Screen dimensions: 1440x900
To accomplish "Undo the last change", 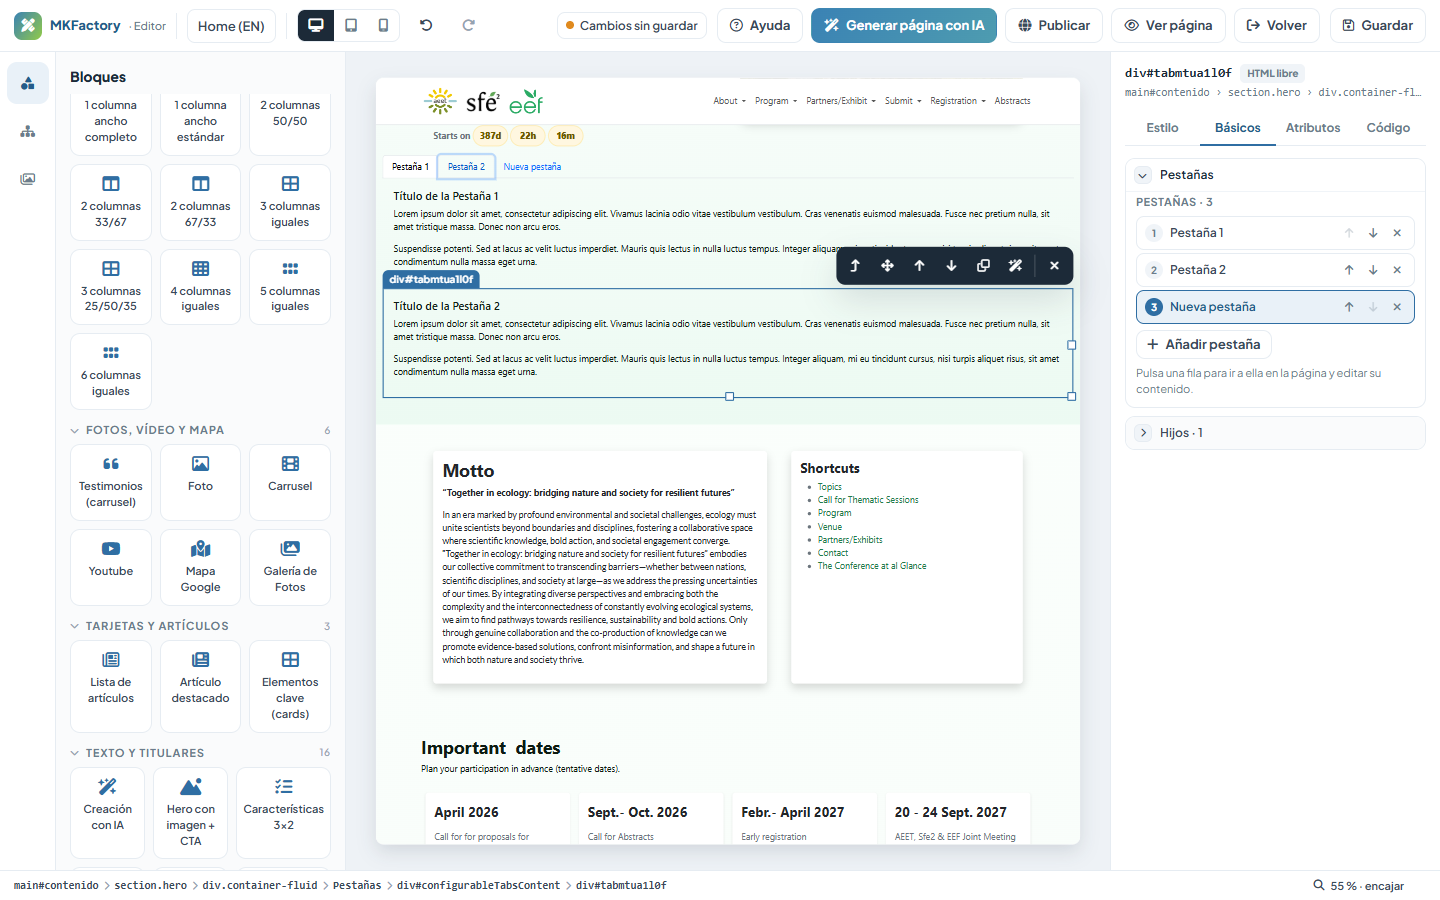I will click(x=426, y=25).
